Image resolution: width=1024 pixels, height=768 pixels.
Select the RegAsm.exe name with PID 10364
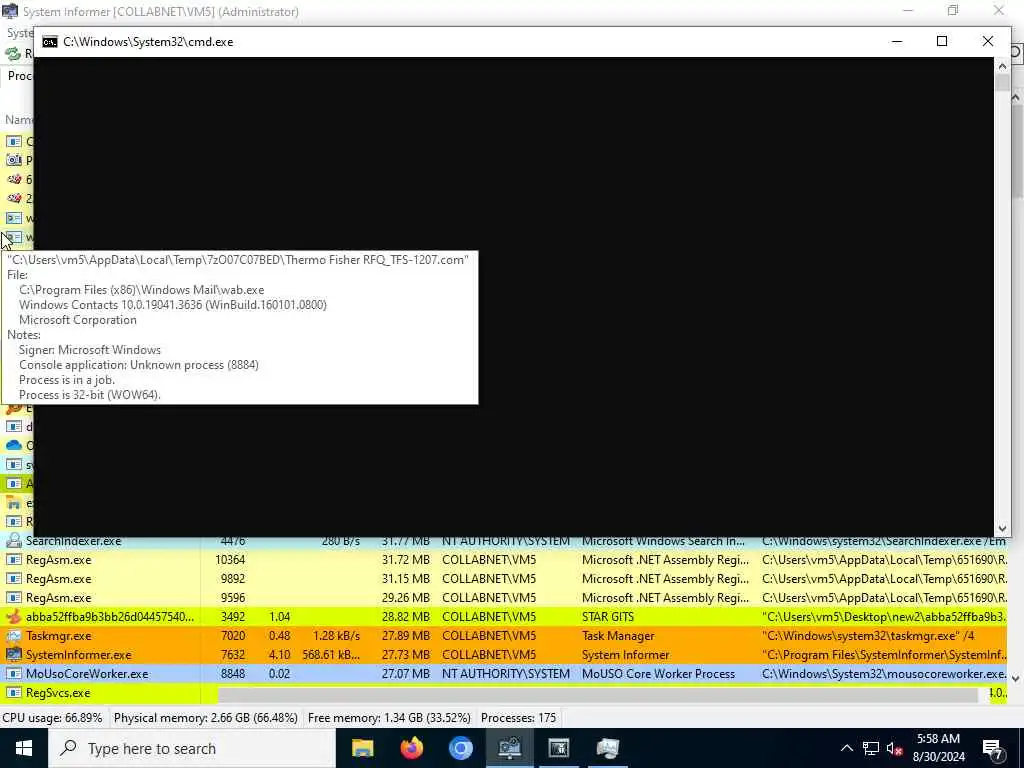click(x=58, y=560)
